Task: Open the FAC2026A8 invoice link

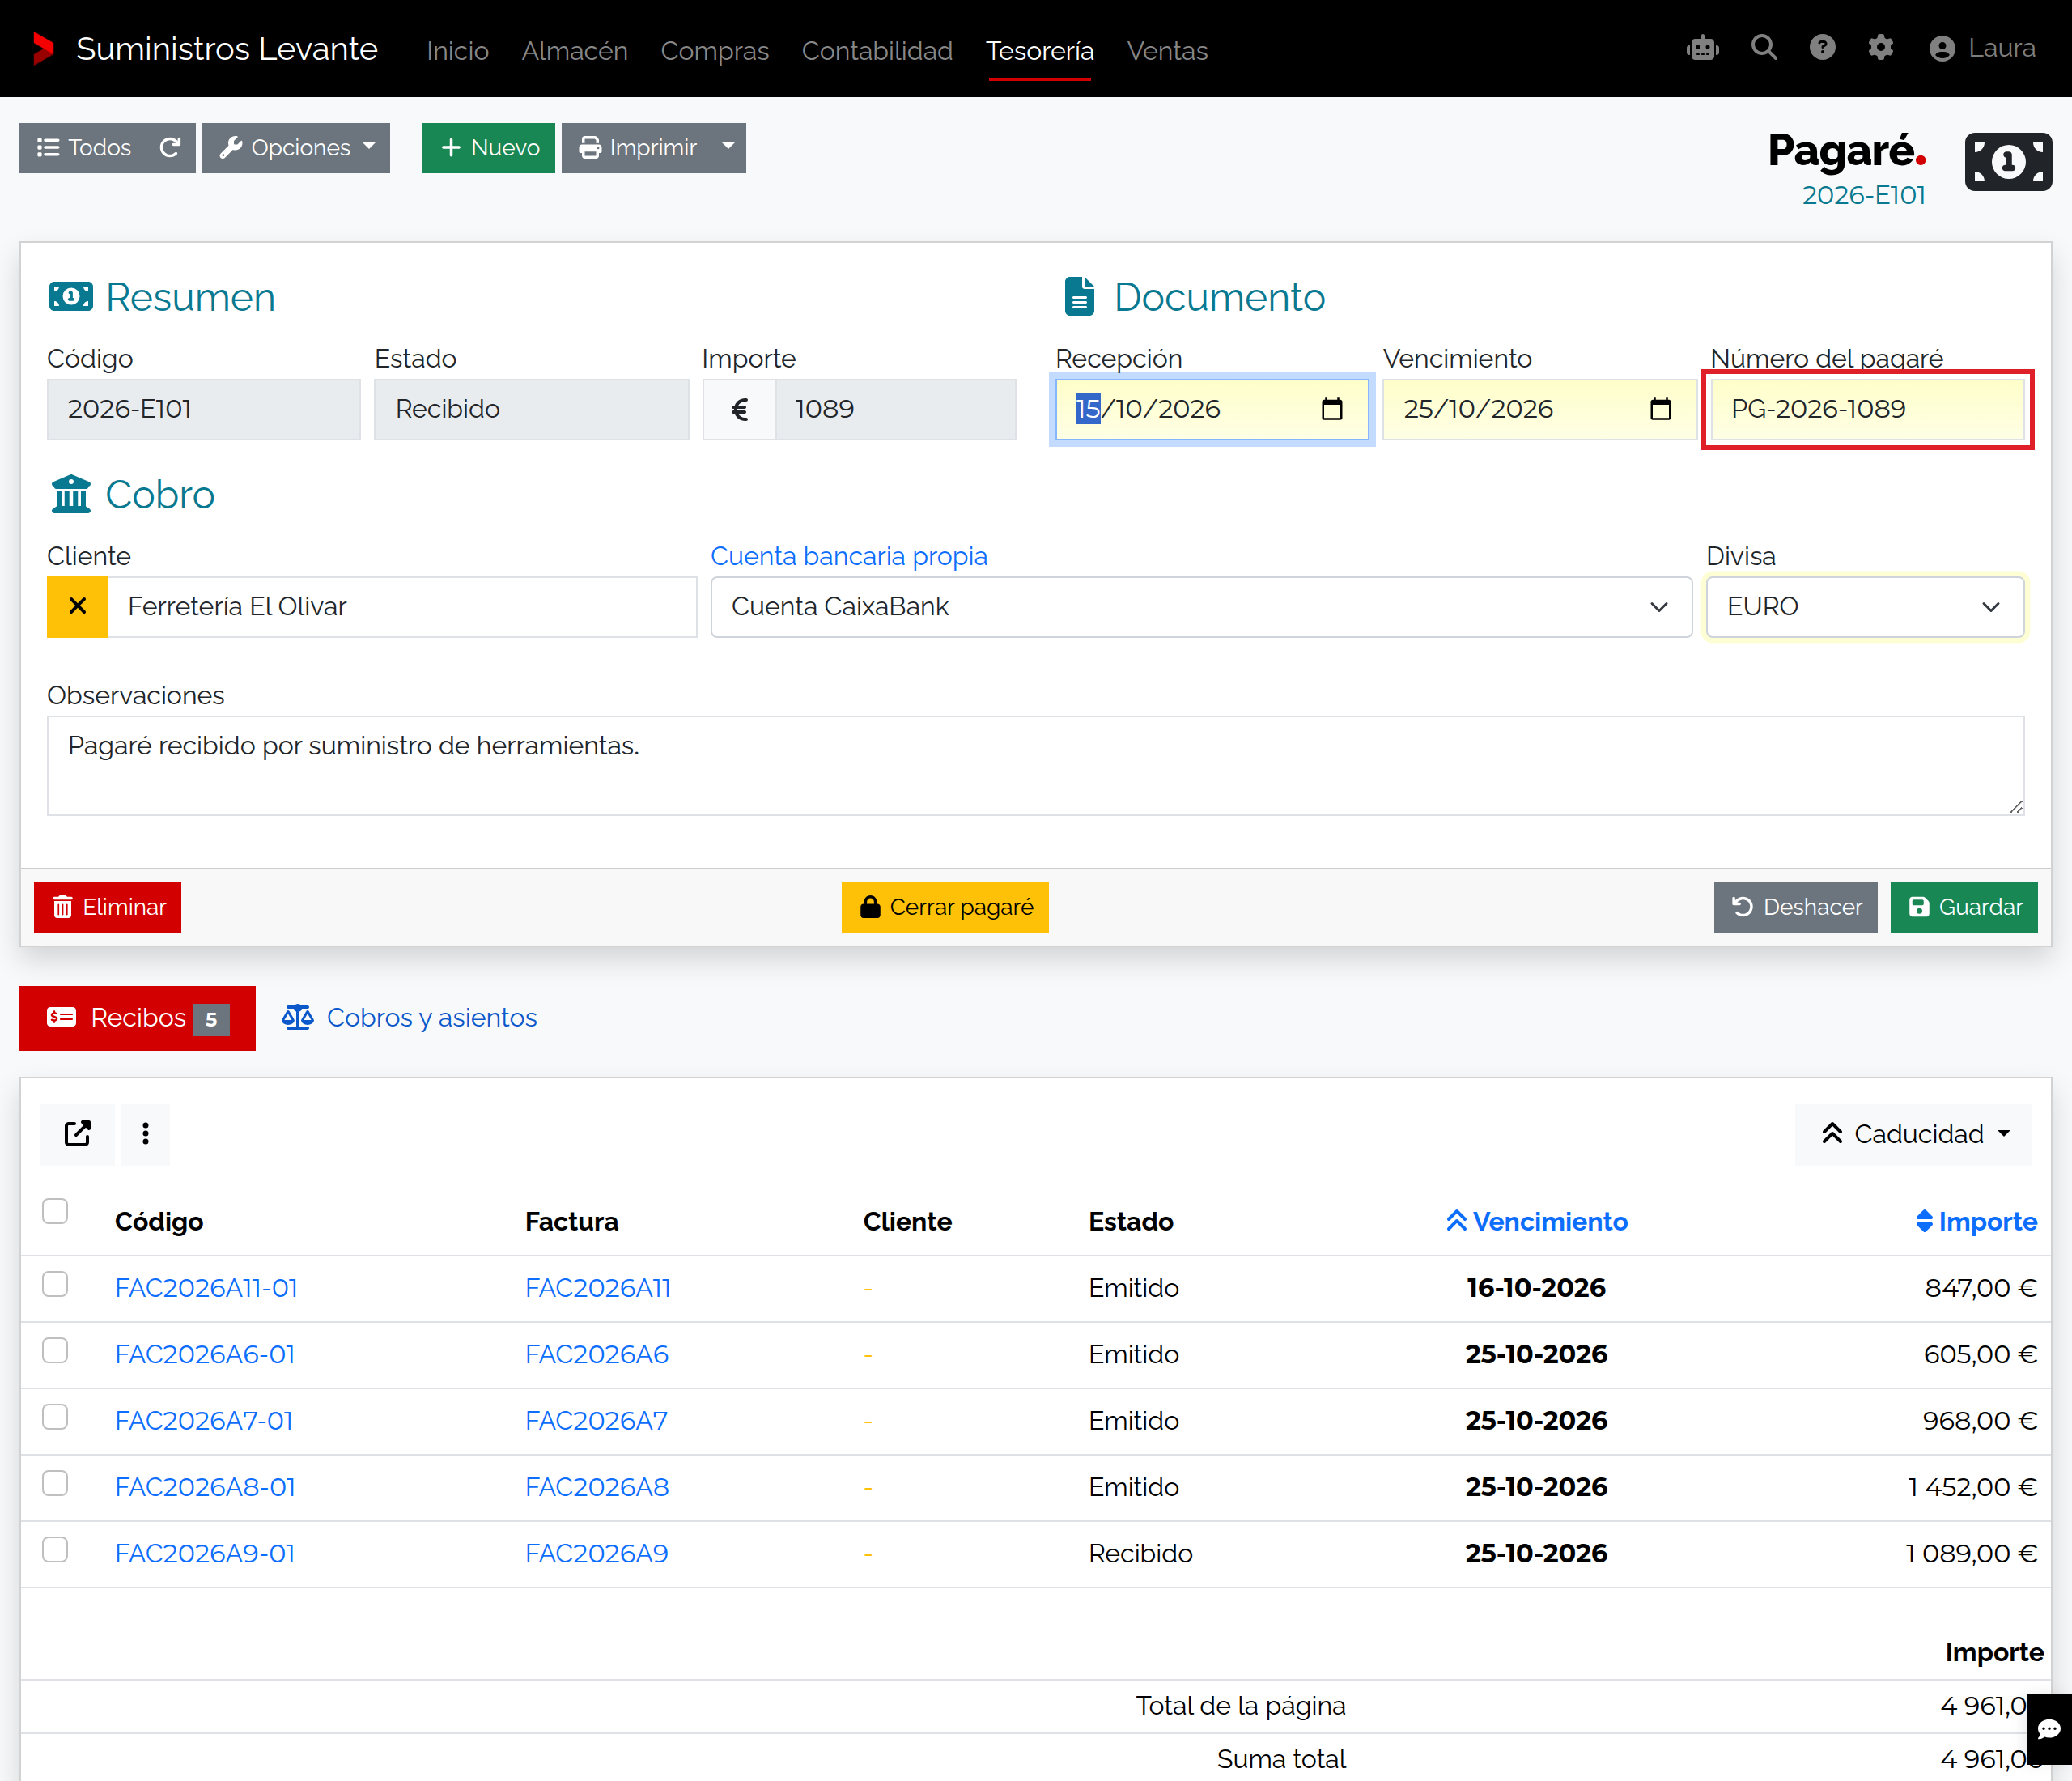Action: (597, 1487)
